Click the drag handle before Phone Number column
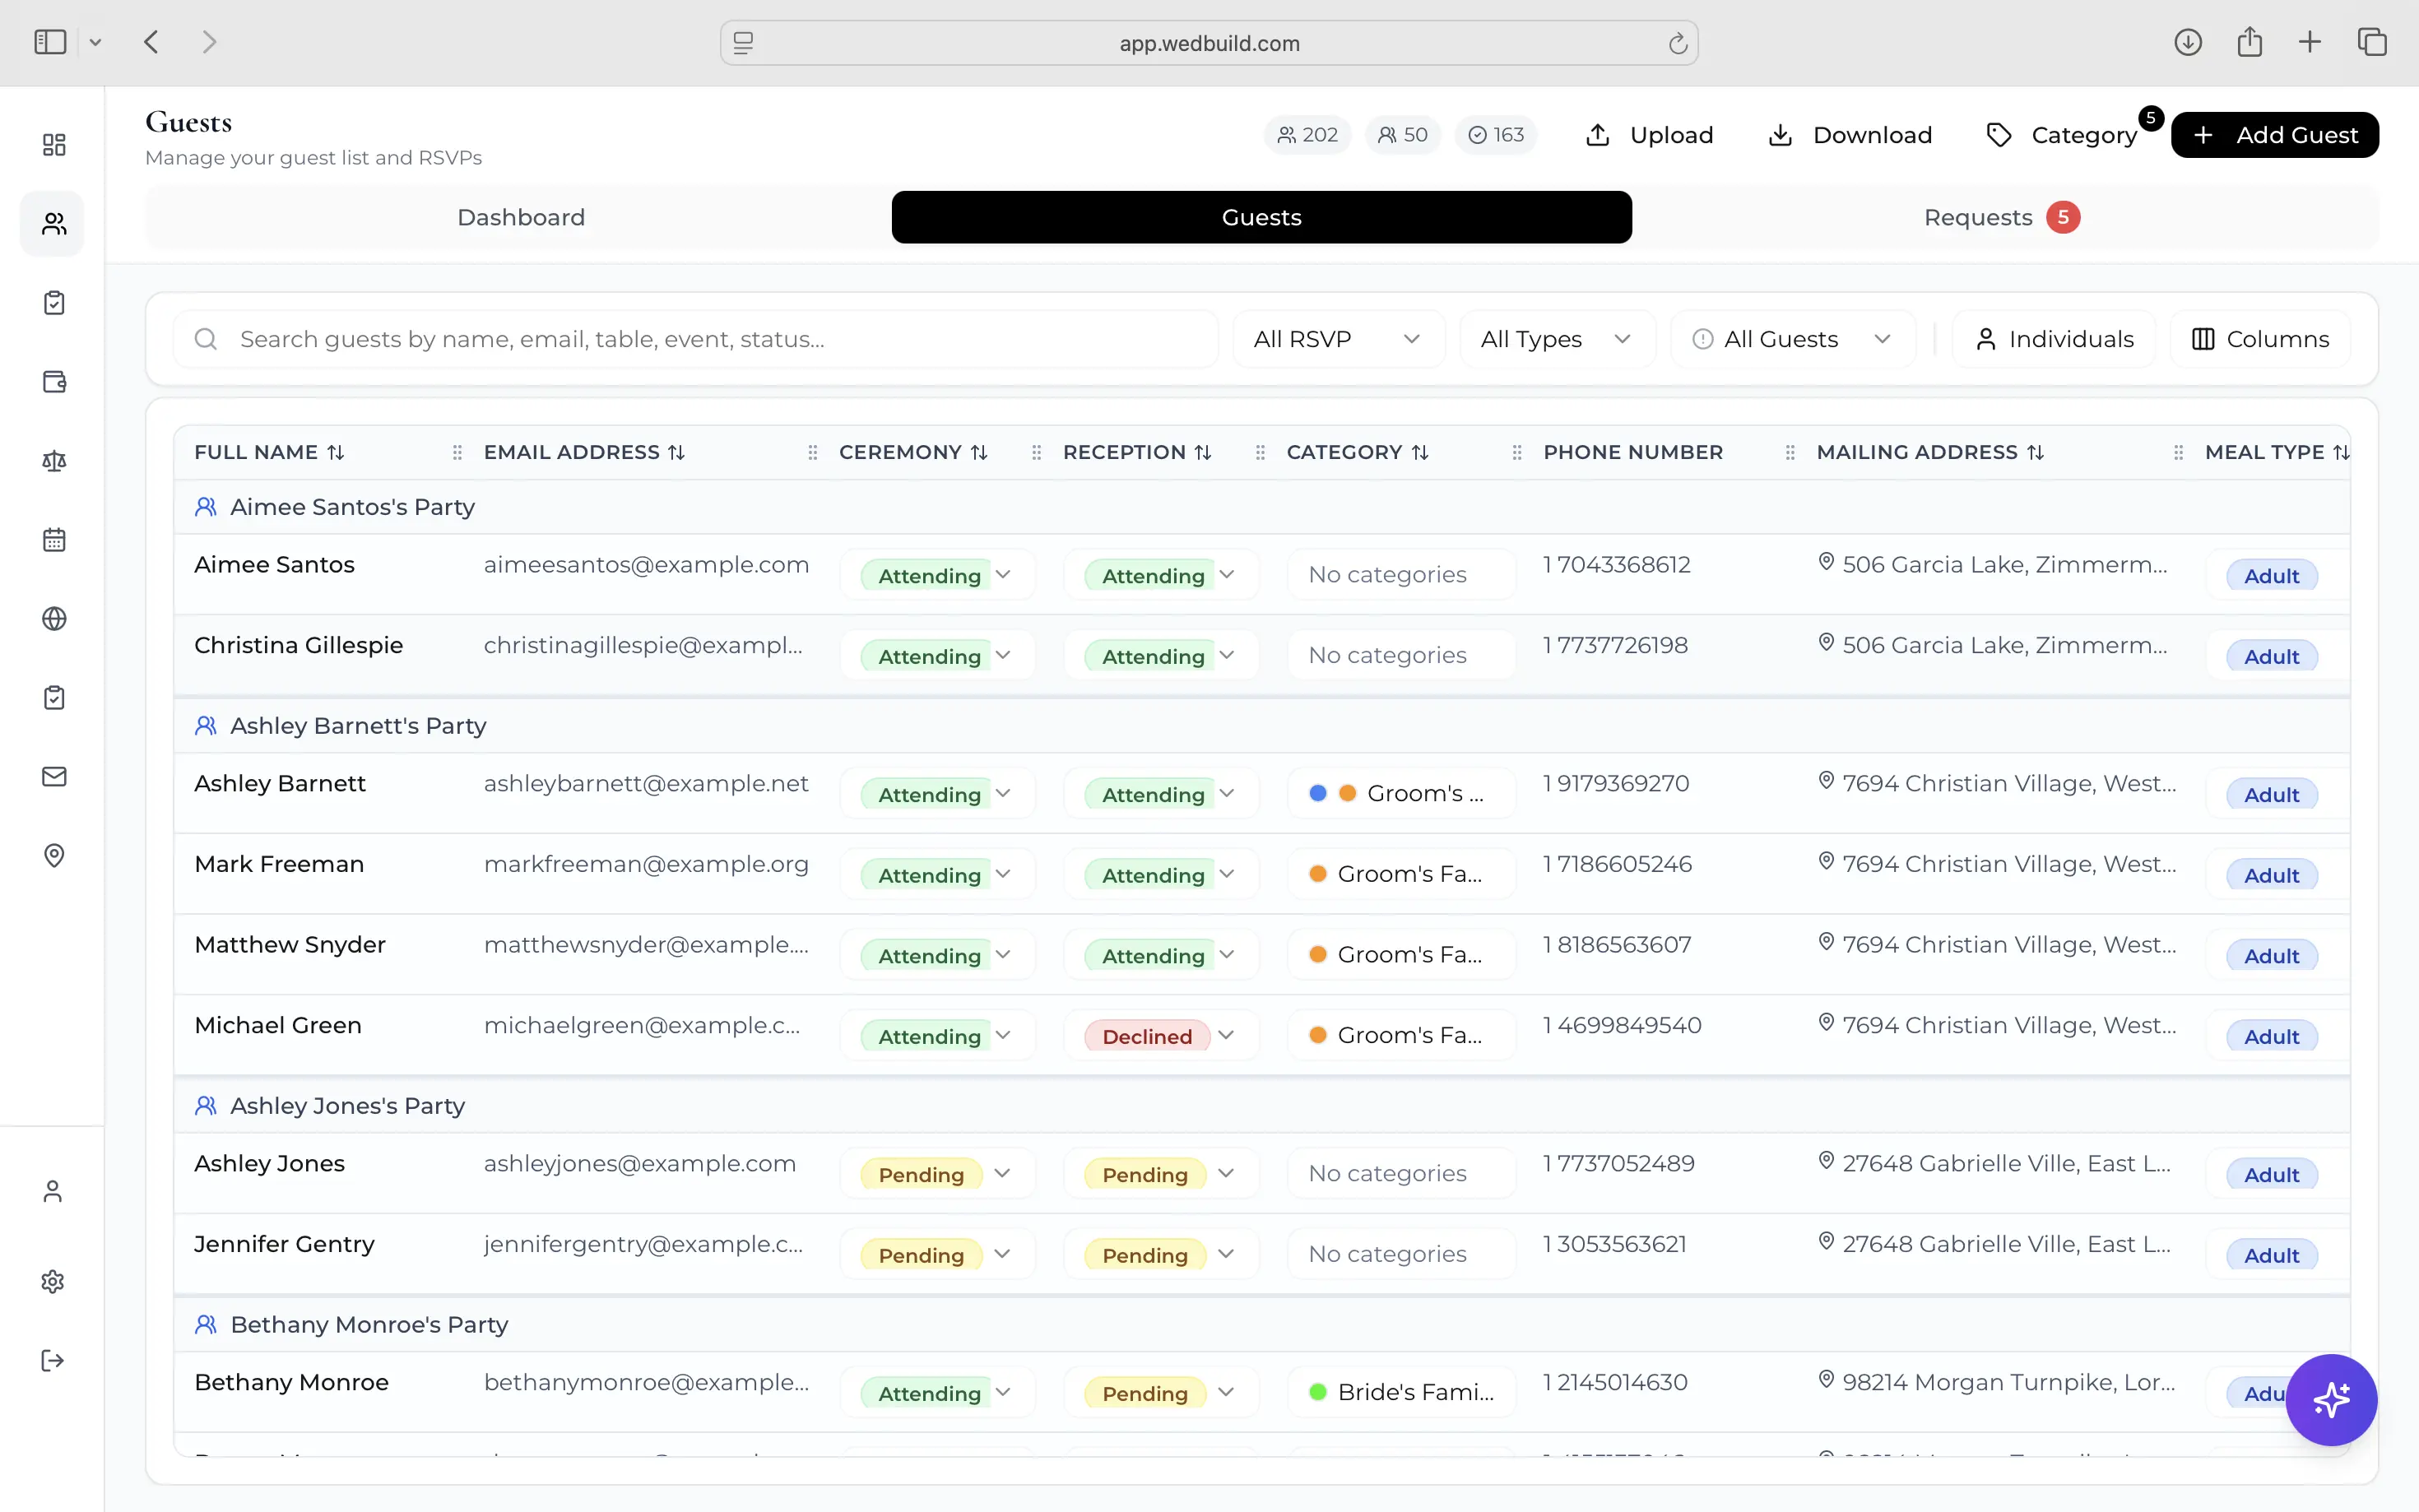Viewport: 2419px width, 1512px height. (1517, 452)
